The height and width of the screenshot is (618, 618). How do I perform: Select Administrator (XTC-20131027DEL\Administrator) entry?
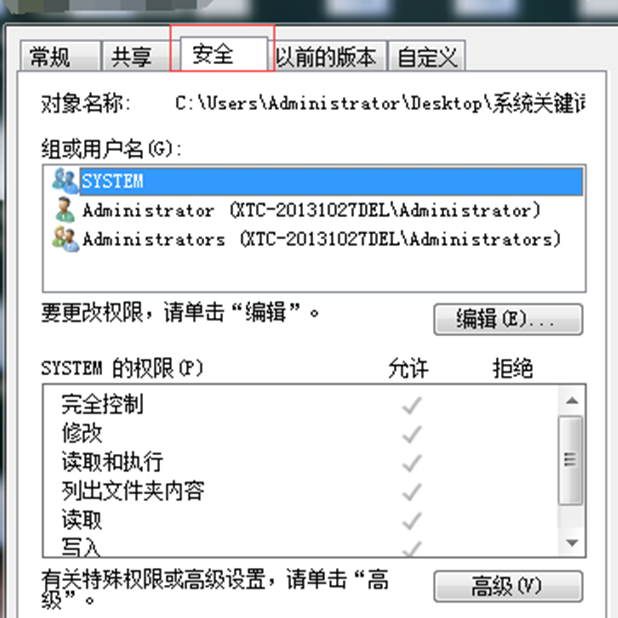311,210
